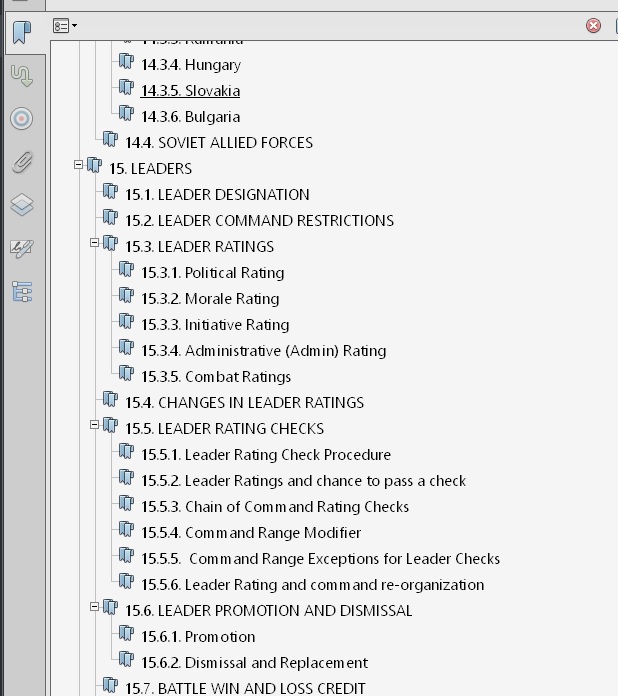Navigate to 15.3.2. Morale Rating
Viewport: 618px width, 696px height.
click(210, 299)
